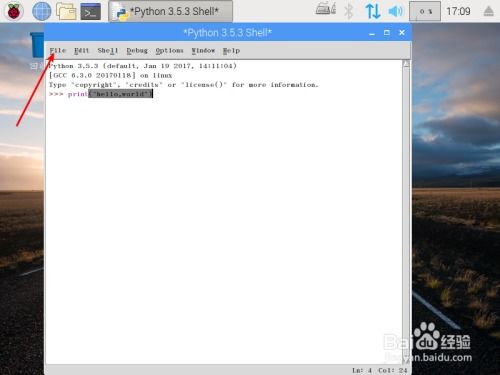Open the Help menu
The image size is (500, 375).
[x=231, y=51]
